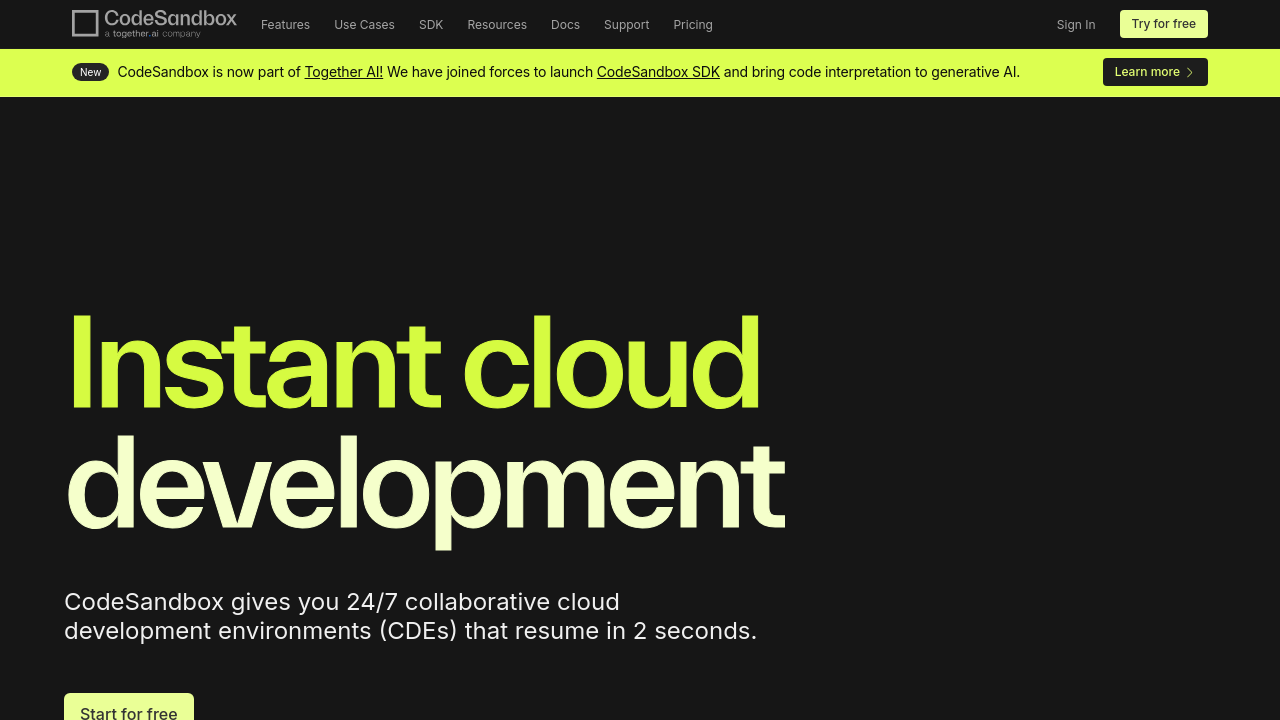Follow the CodeSandbox SDK banner link
This screenshot has height=720, width=1280.
click(658, 72)
